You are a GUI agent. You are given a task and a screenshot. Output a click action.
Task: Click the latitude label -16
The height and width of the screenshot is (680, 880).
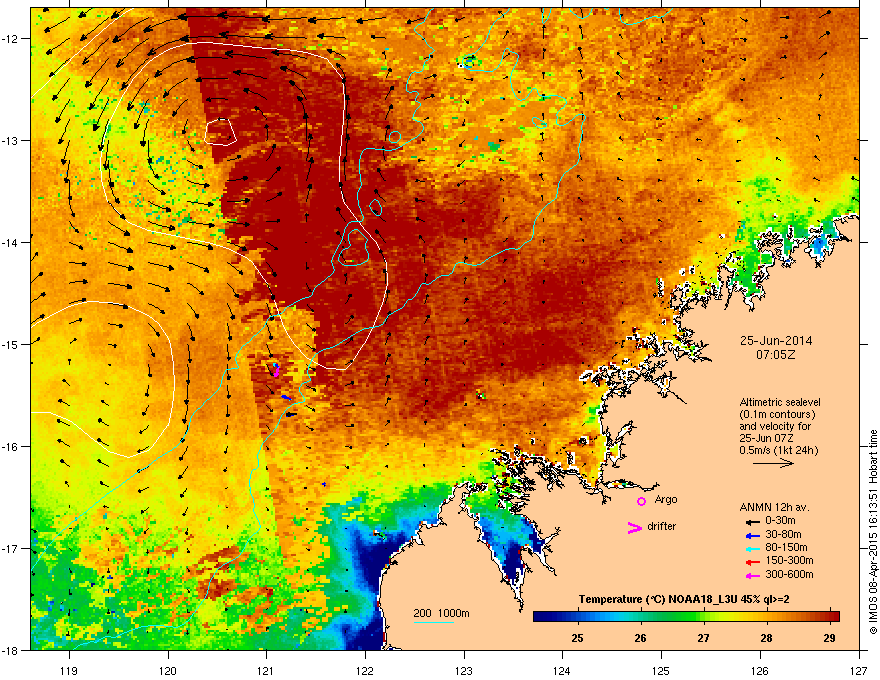pyautogui.click(x=10, y=447)
